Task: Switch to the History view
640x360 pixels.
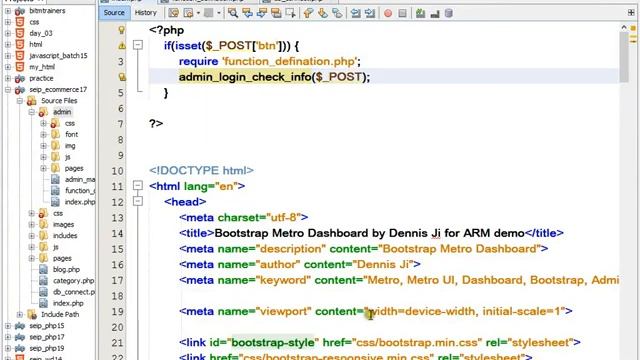Action: click(145, 13)
